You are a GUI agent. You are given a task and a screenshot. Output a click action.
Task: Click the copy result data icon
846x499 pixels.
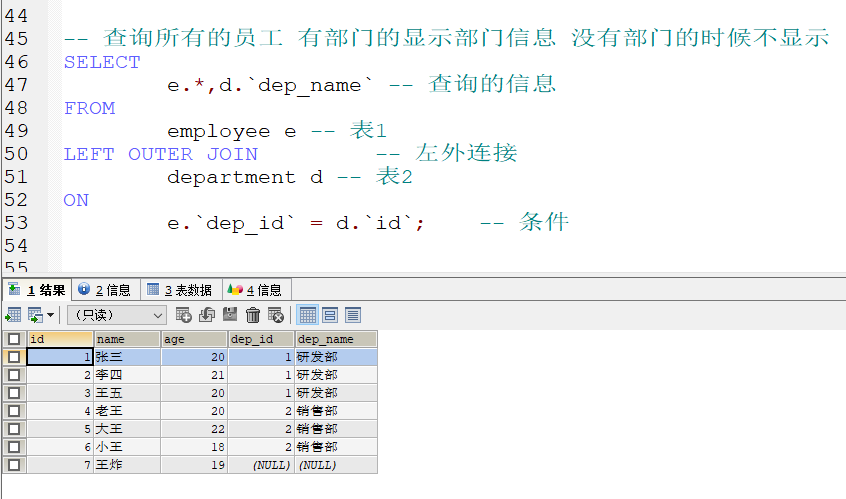coord(35,315)
